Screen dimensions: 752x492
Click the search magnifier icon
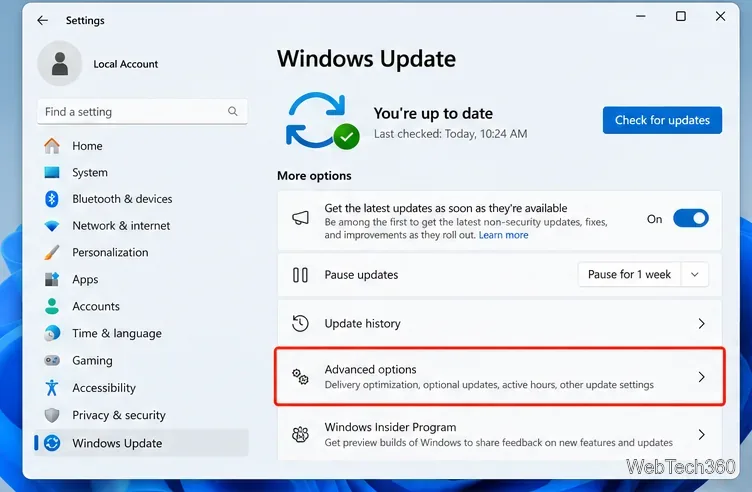(x=233, y=111)
